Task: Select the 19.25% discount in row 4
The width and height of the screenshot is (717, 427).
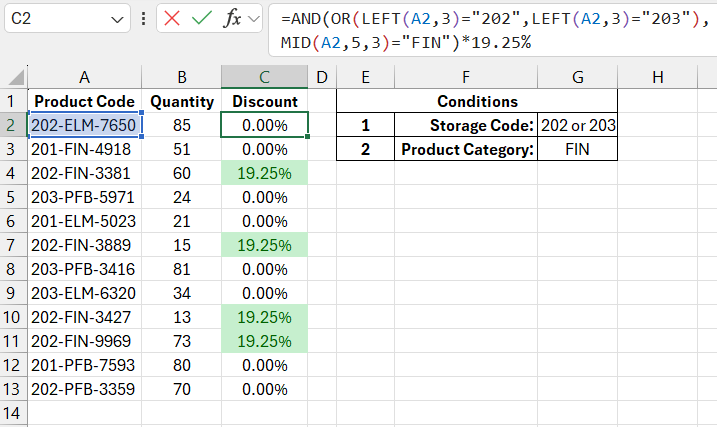Action: pos(264,173)
